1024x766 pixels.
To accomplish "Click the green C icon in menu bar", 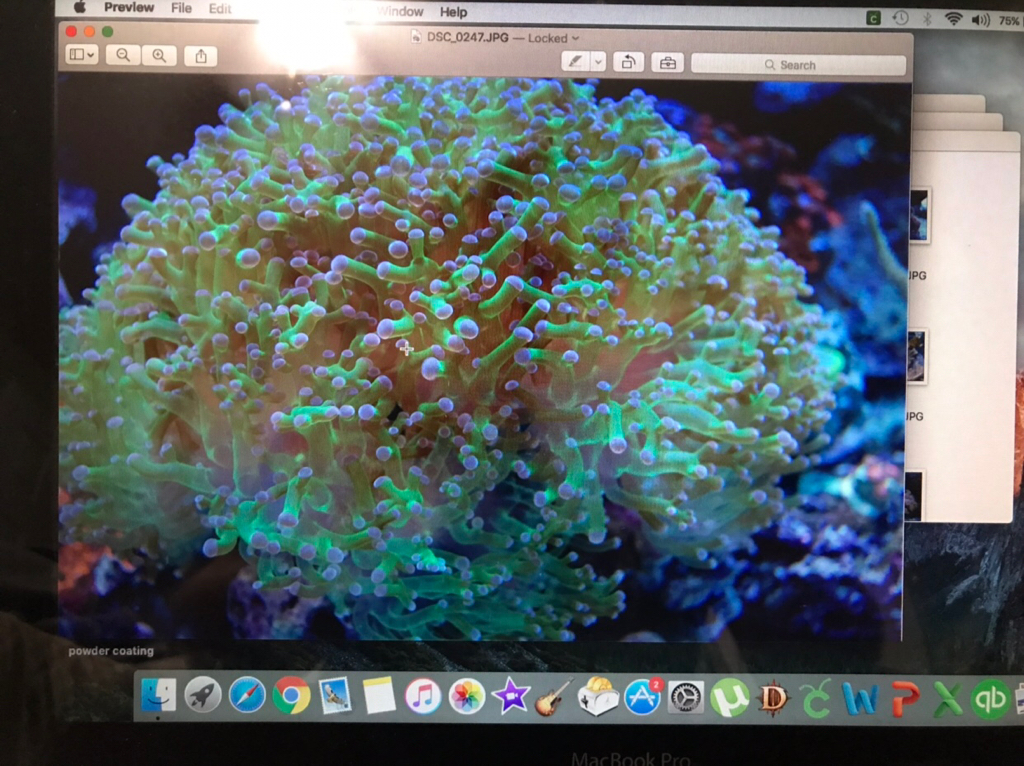I will pos(873,18).
